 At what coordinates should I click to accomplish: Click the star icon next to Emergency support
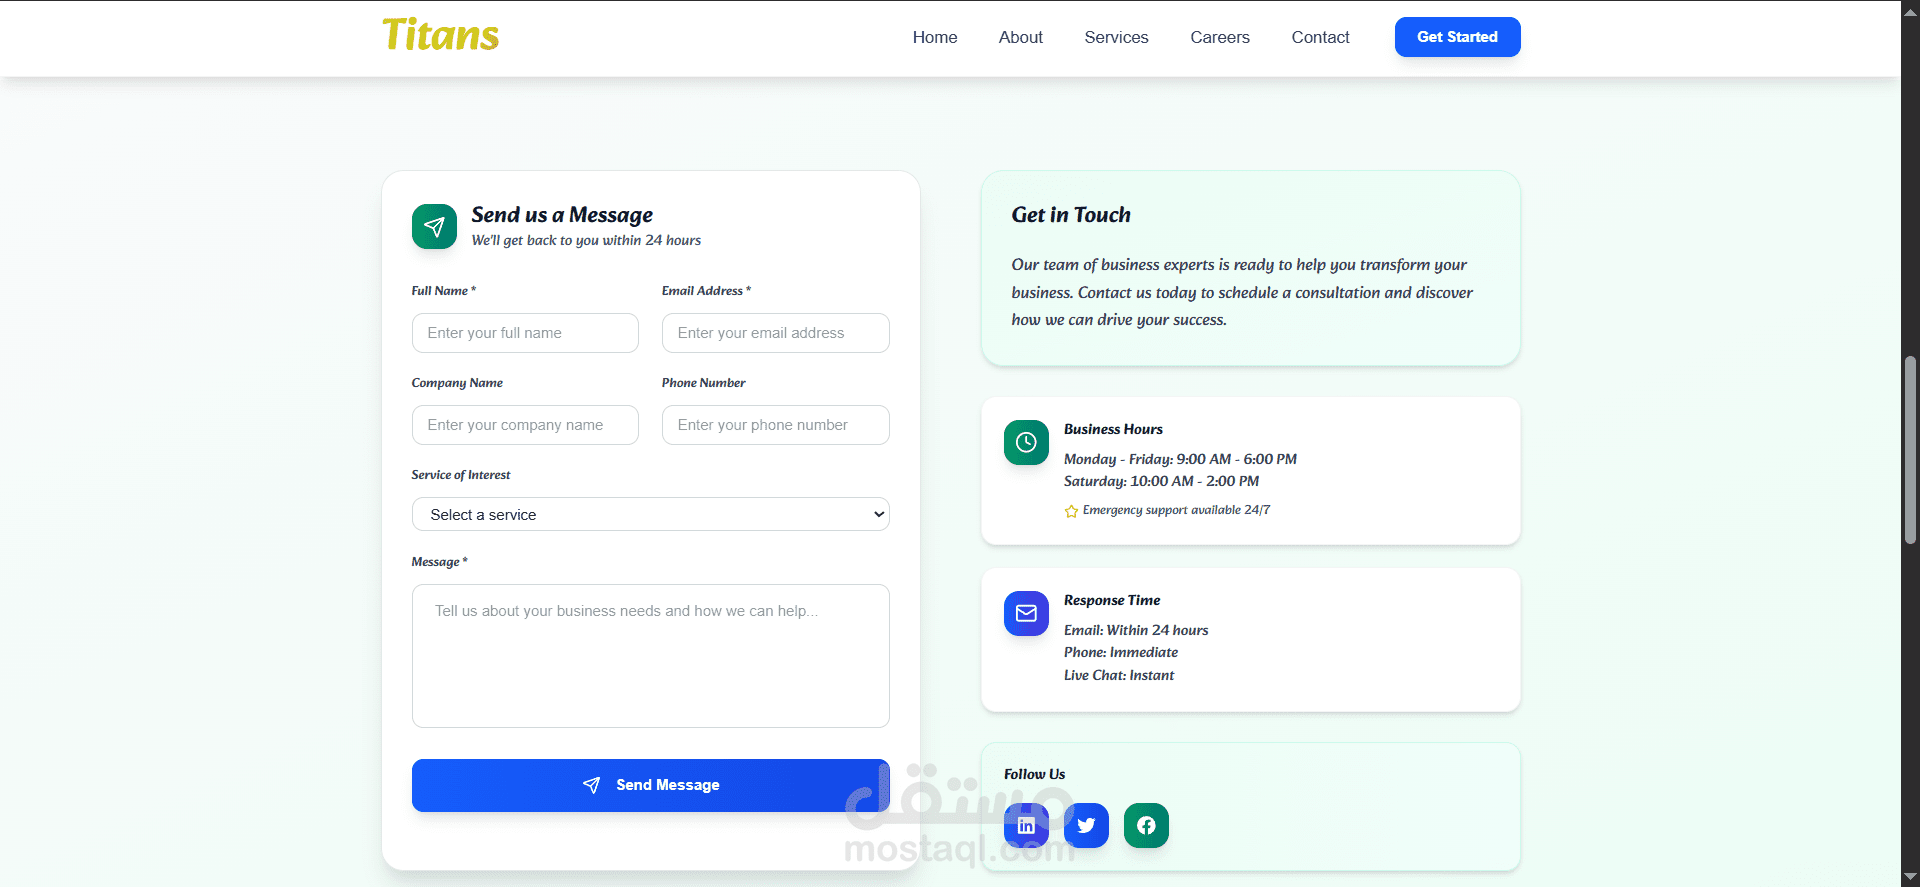1071,511
